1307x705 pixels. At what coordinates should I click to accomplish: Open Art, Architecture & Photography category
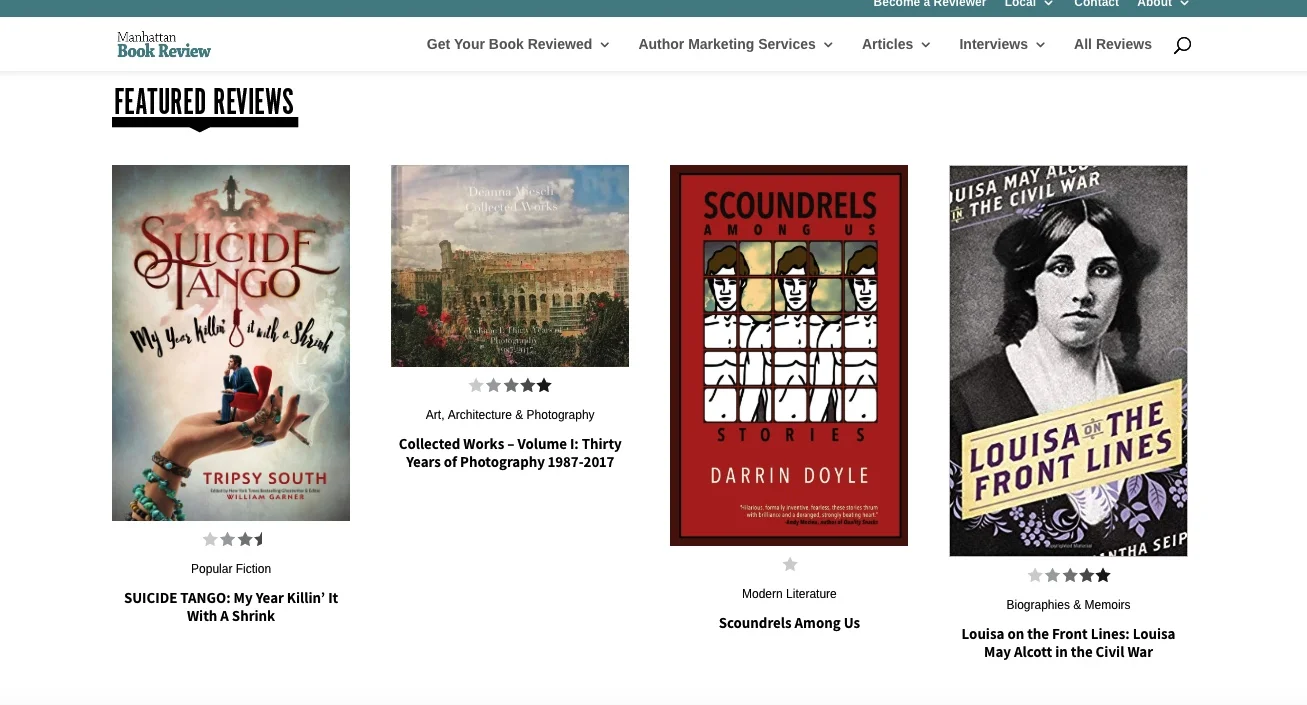(510, 415)
